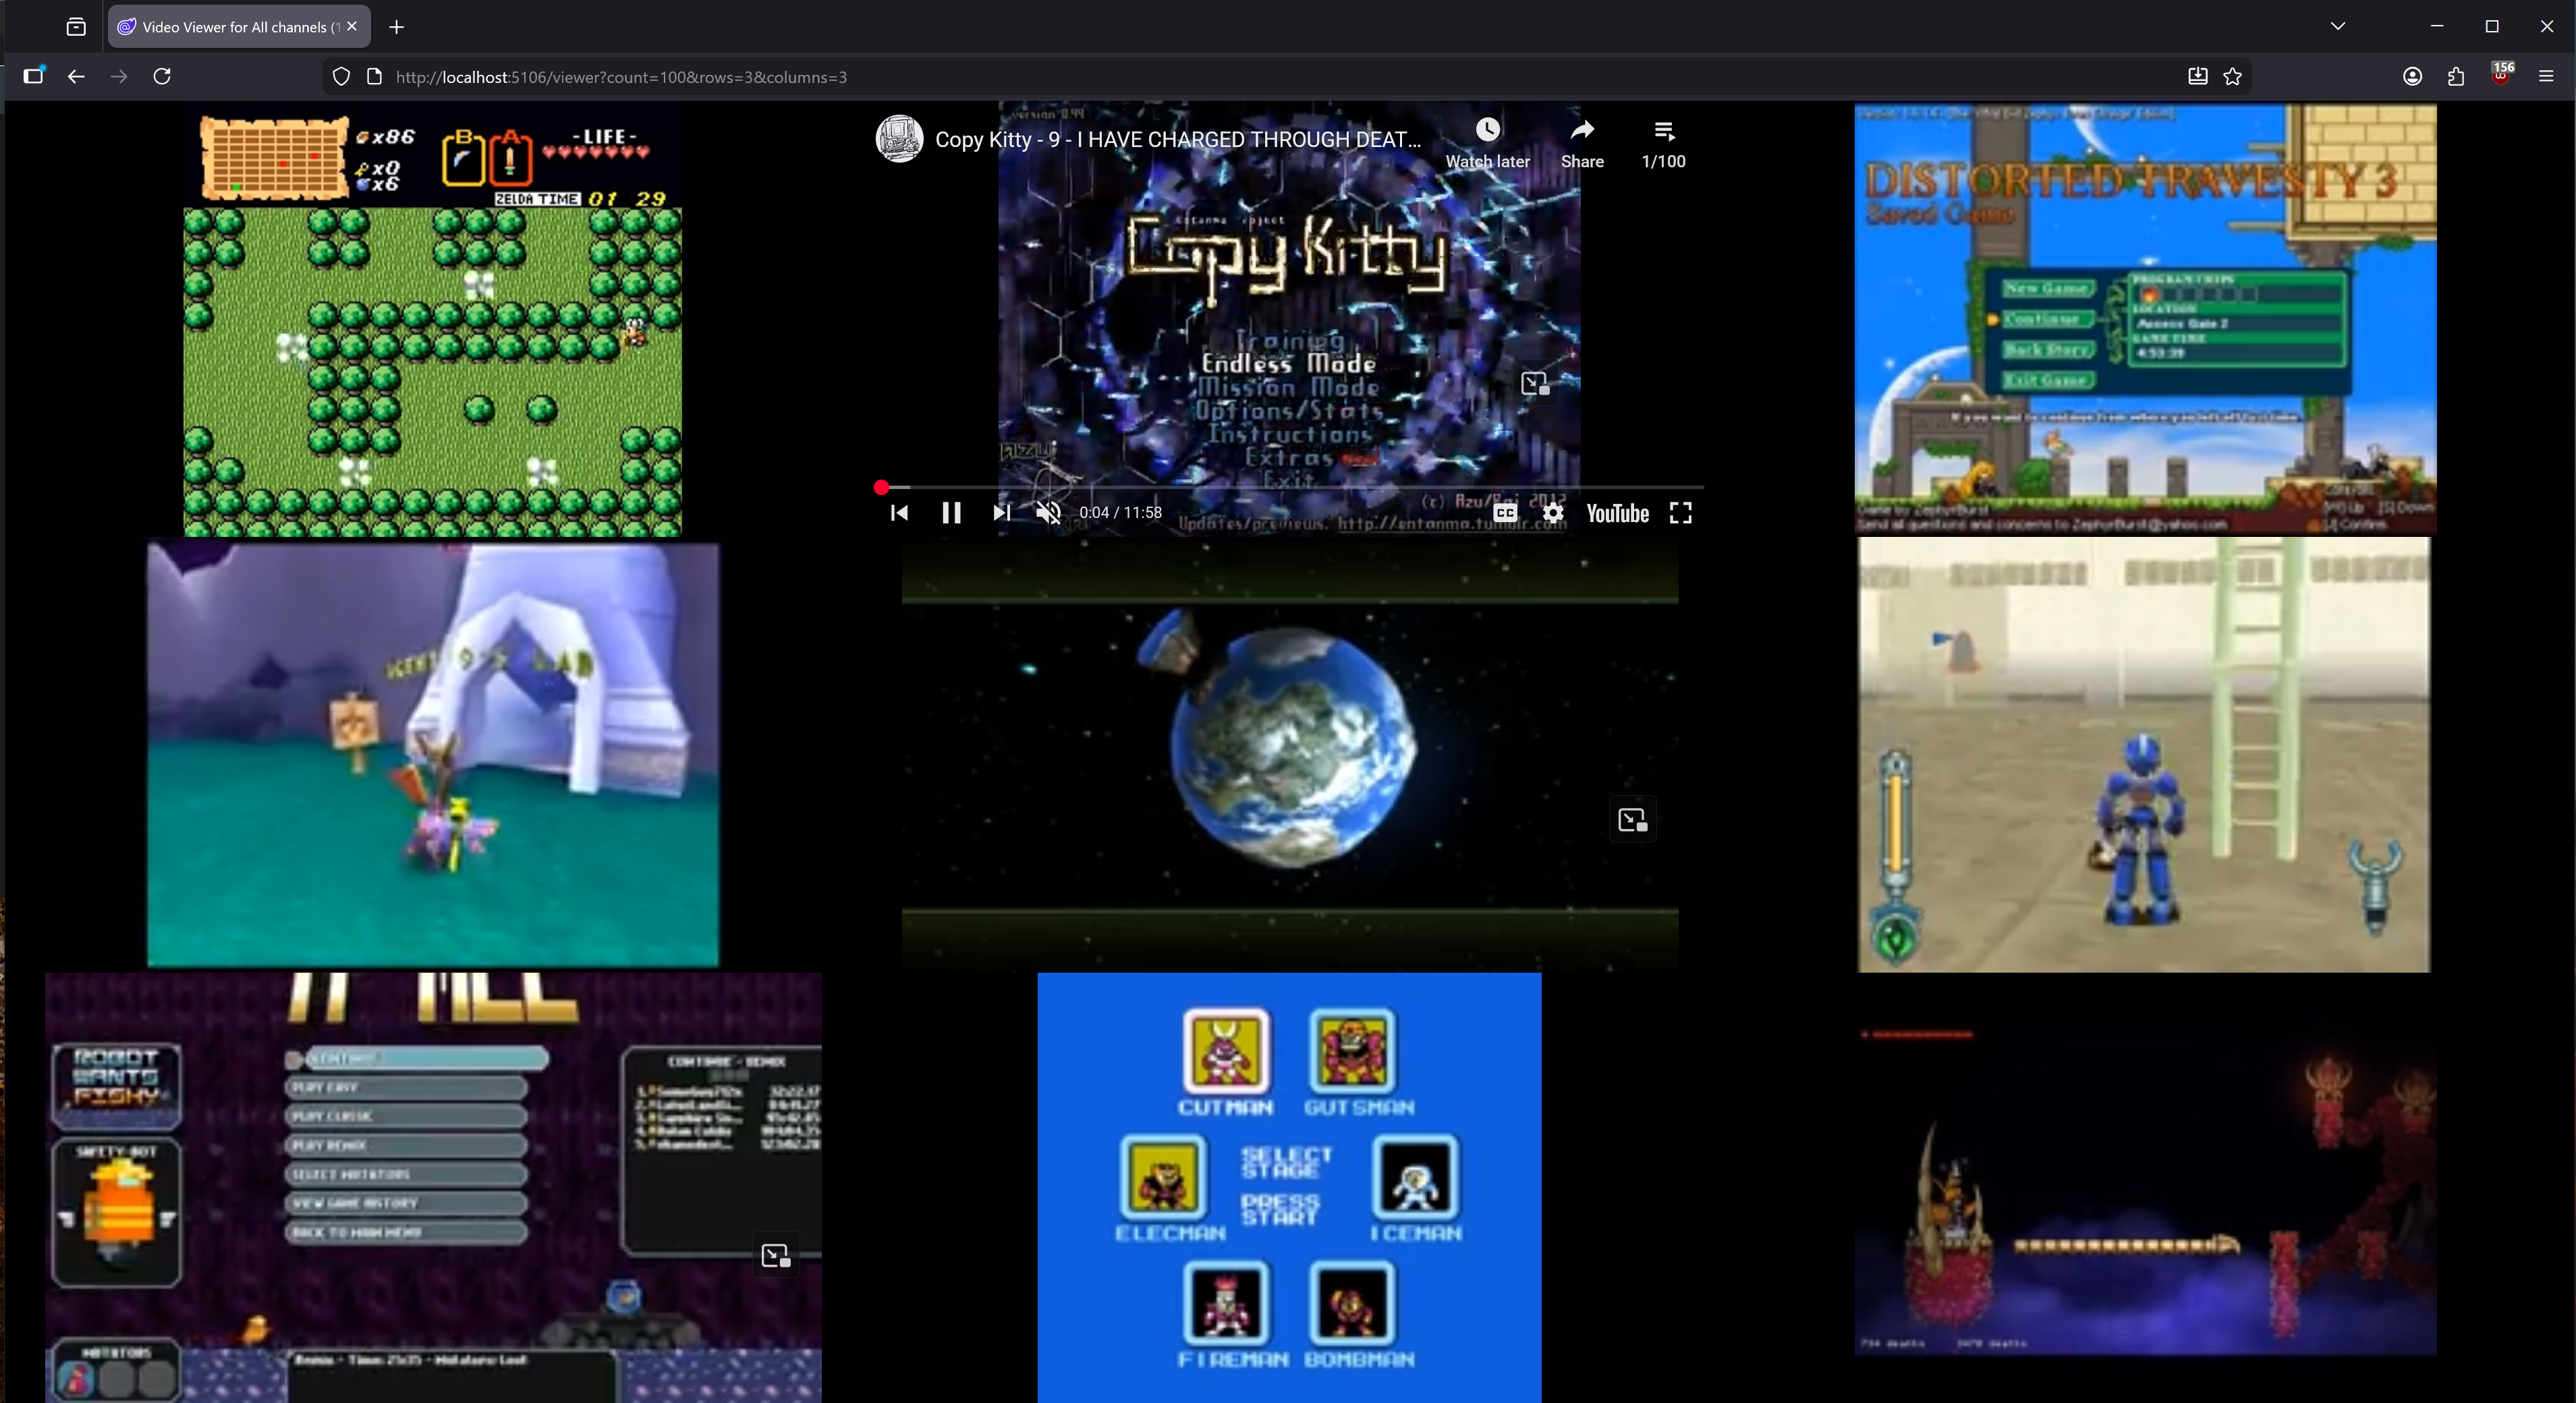Viewport: 2576px width, 1403px height.
Task: Add video to Watch later
Action: [x=1487, y=143]
